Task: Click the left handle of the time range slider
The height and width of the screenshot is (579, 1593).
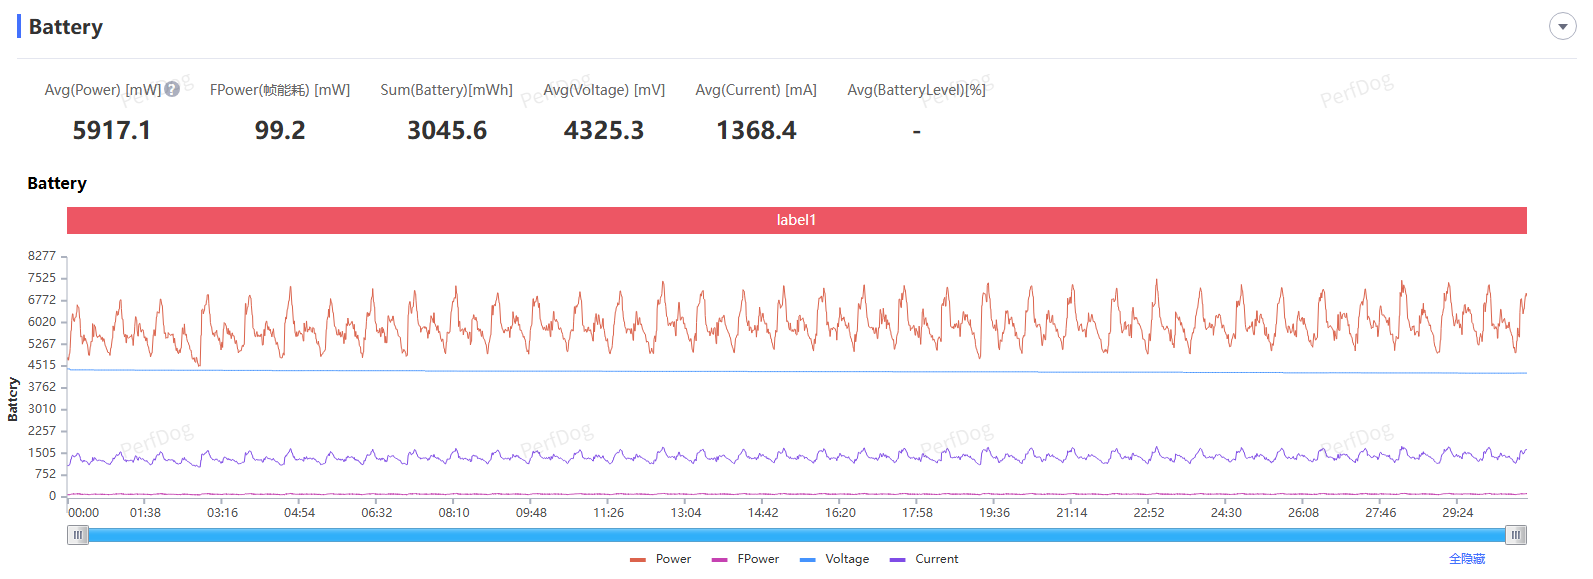Action: [x=78, y=535]
